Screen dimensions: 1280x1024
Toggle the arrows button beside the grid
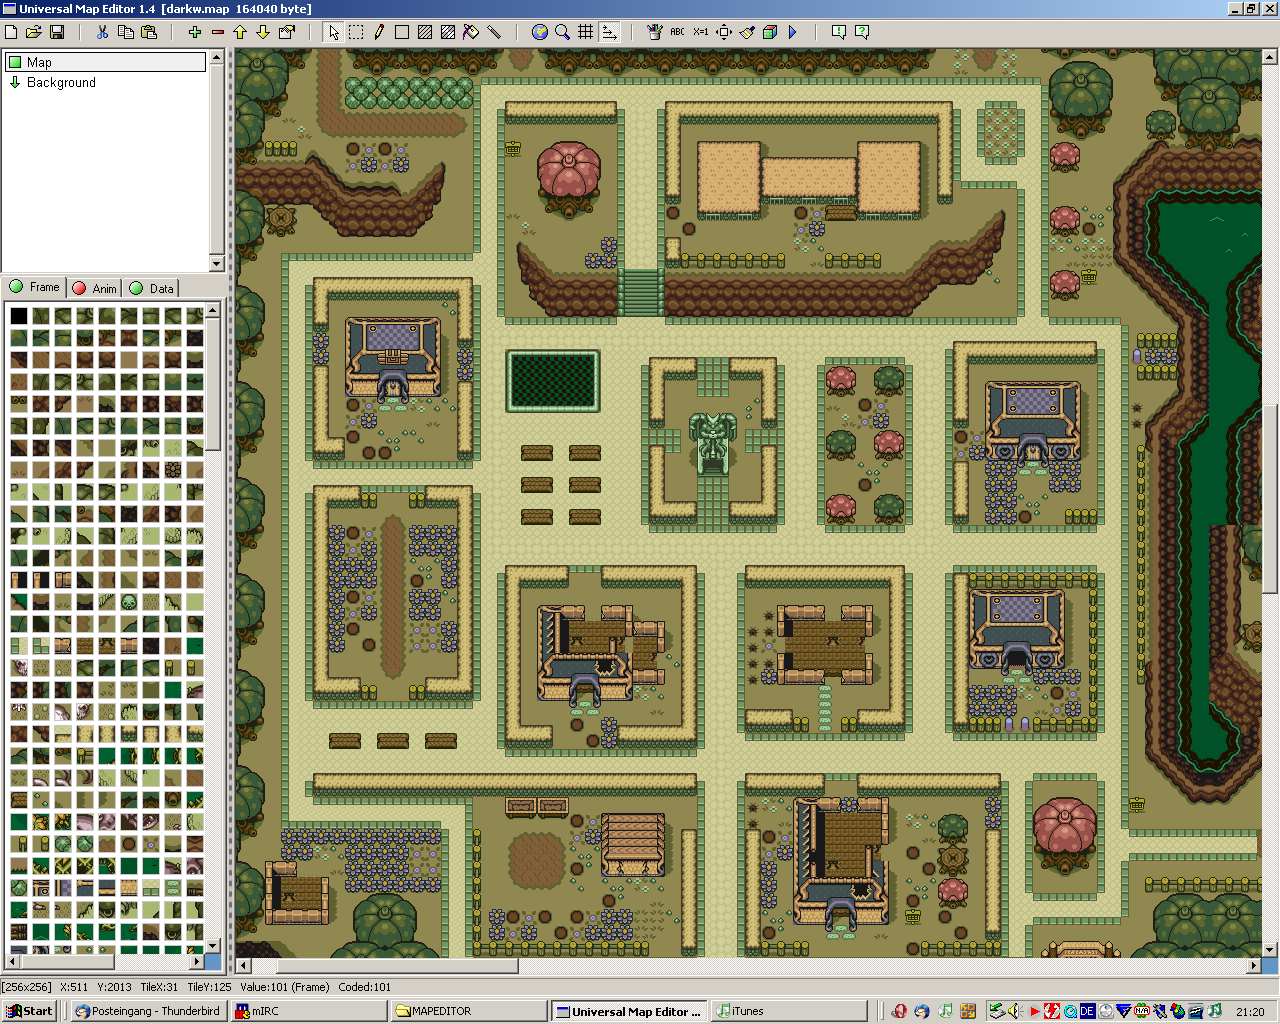point(609,32)
